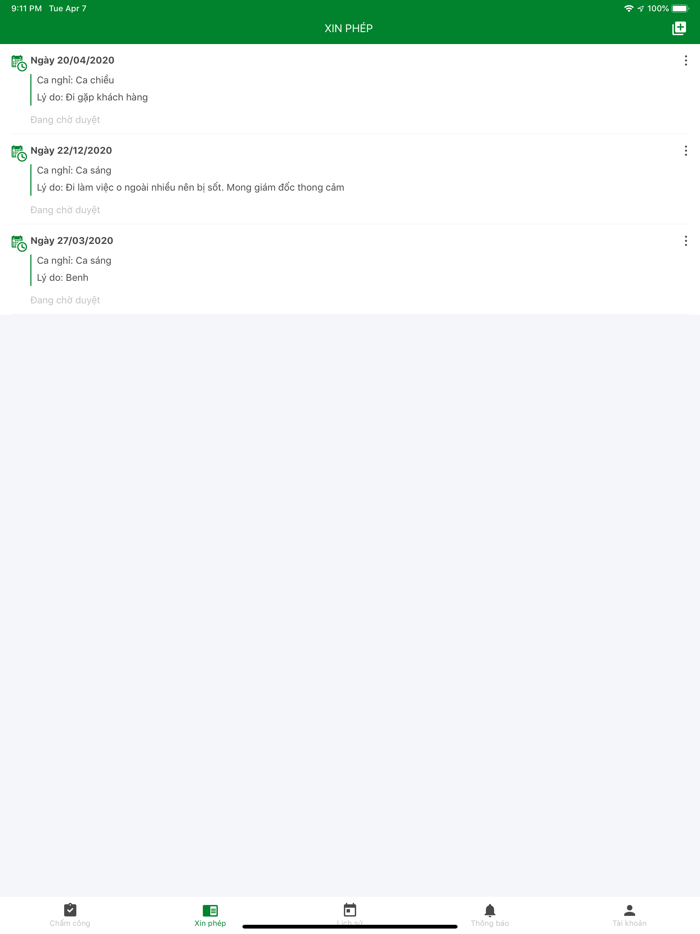Viewport: 700px width, 934px height.
Task: Click the Wi-Fi icon in status bar
Action: click(629, 8)
